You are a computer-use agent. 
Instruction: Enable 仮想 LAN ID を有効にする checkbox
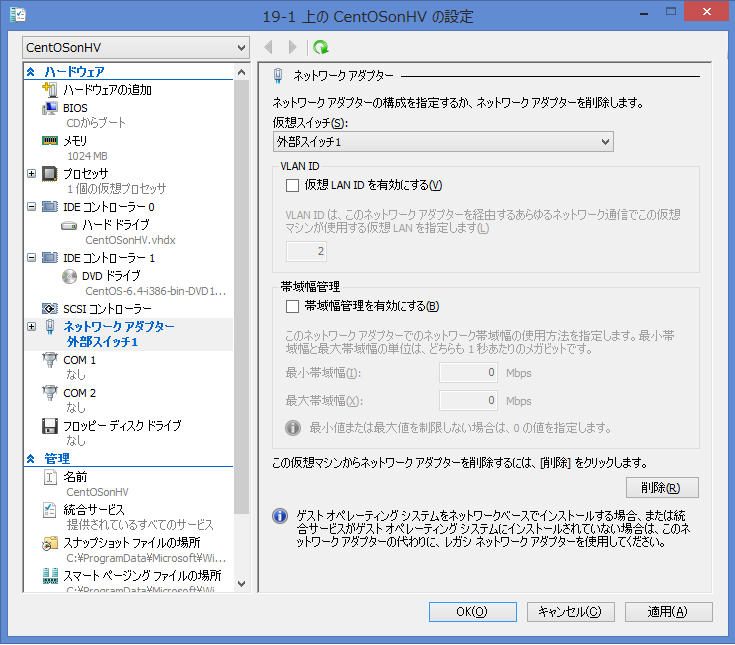pos(292,185)
